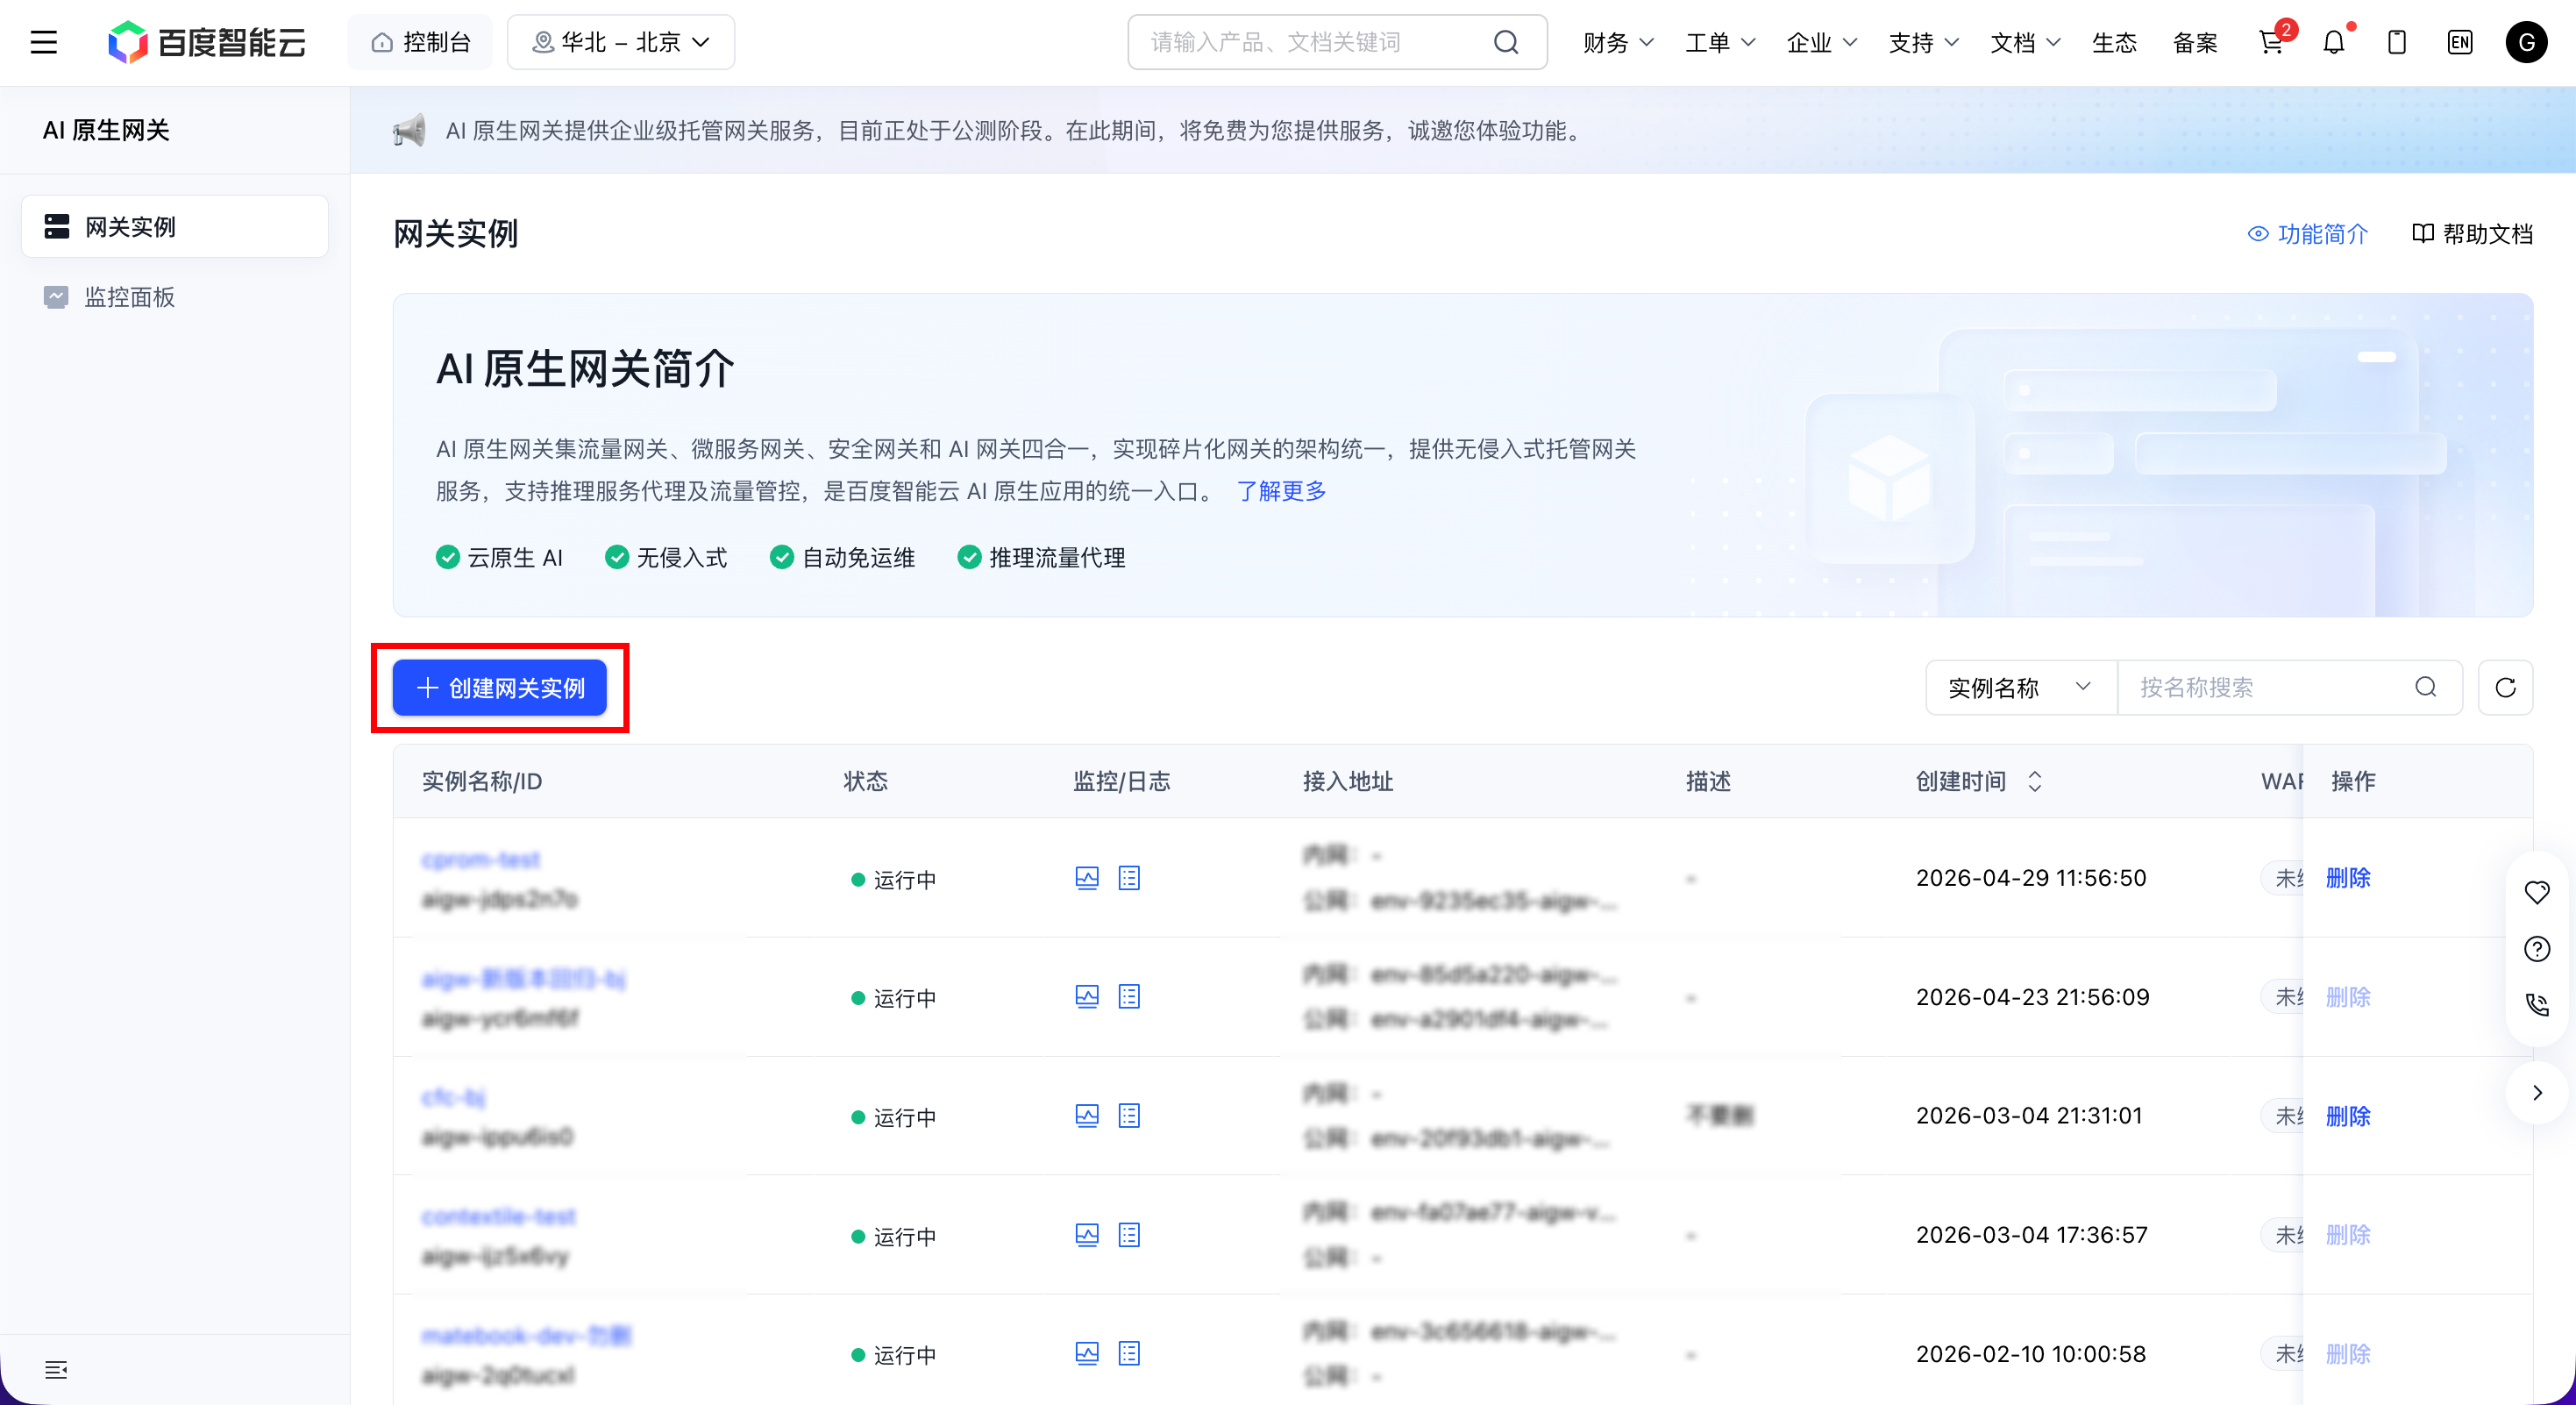Click the 了解更多 link
This screenshot has height=1405, width=2576.
(x=1281, y=491)
